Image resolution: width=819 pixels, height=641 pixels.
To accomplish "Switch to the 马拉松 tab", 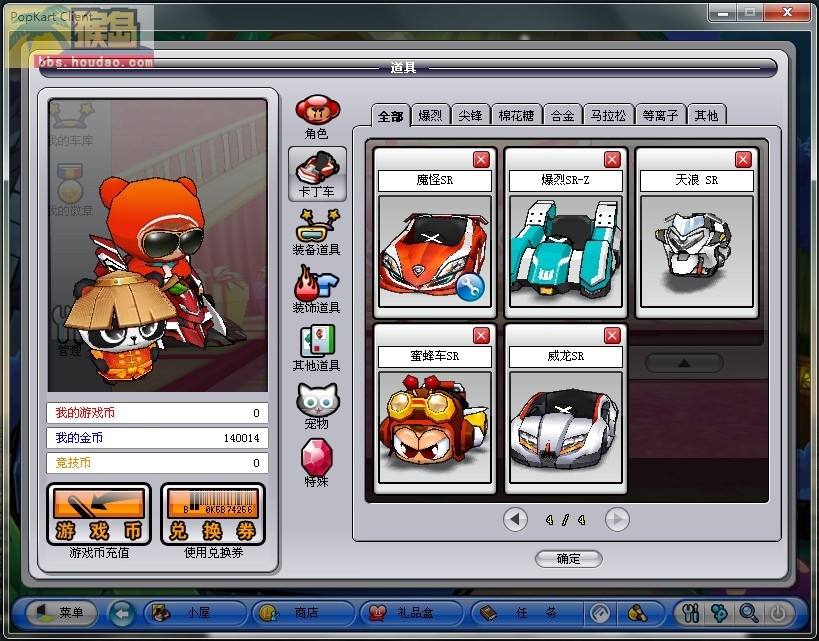I will click(x=609, y=115).
